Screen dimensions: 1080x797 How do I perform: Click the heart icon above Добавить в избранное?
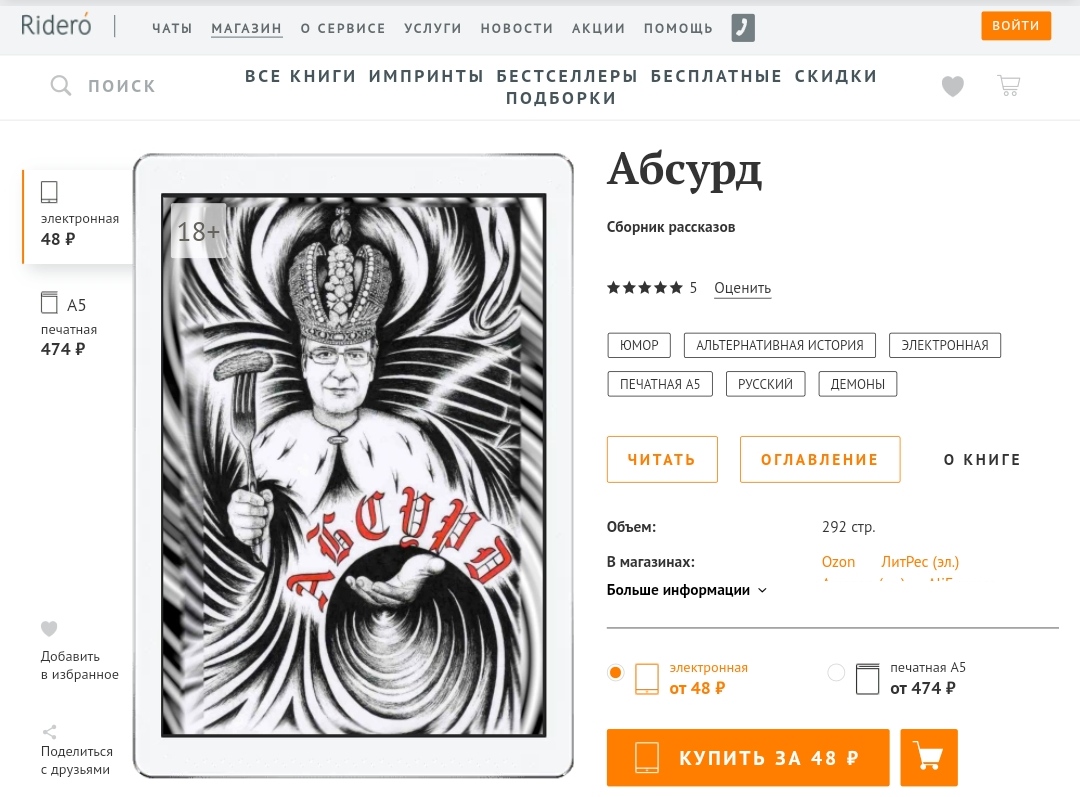49,628
